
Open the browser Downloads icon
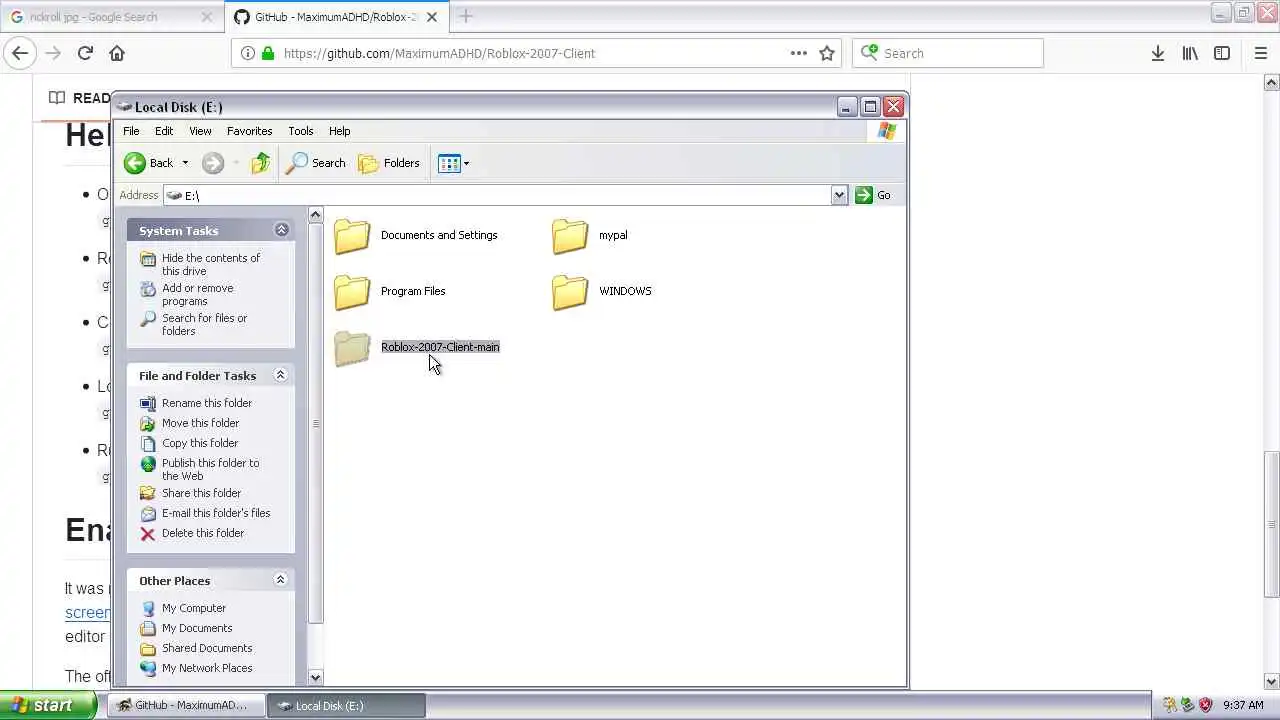coord(1157,53)
